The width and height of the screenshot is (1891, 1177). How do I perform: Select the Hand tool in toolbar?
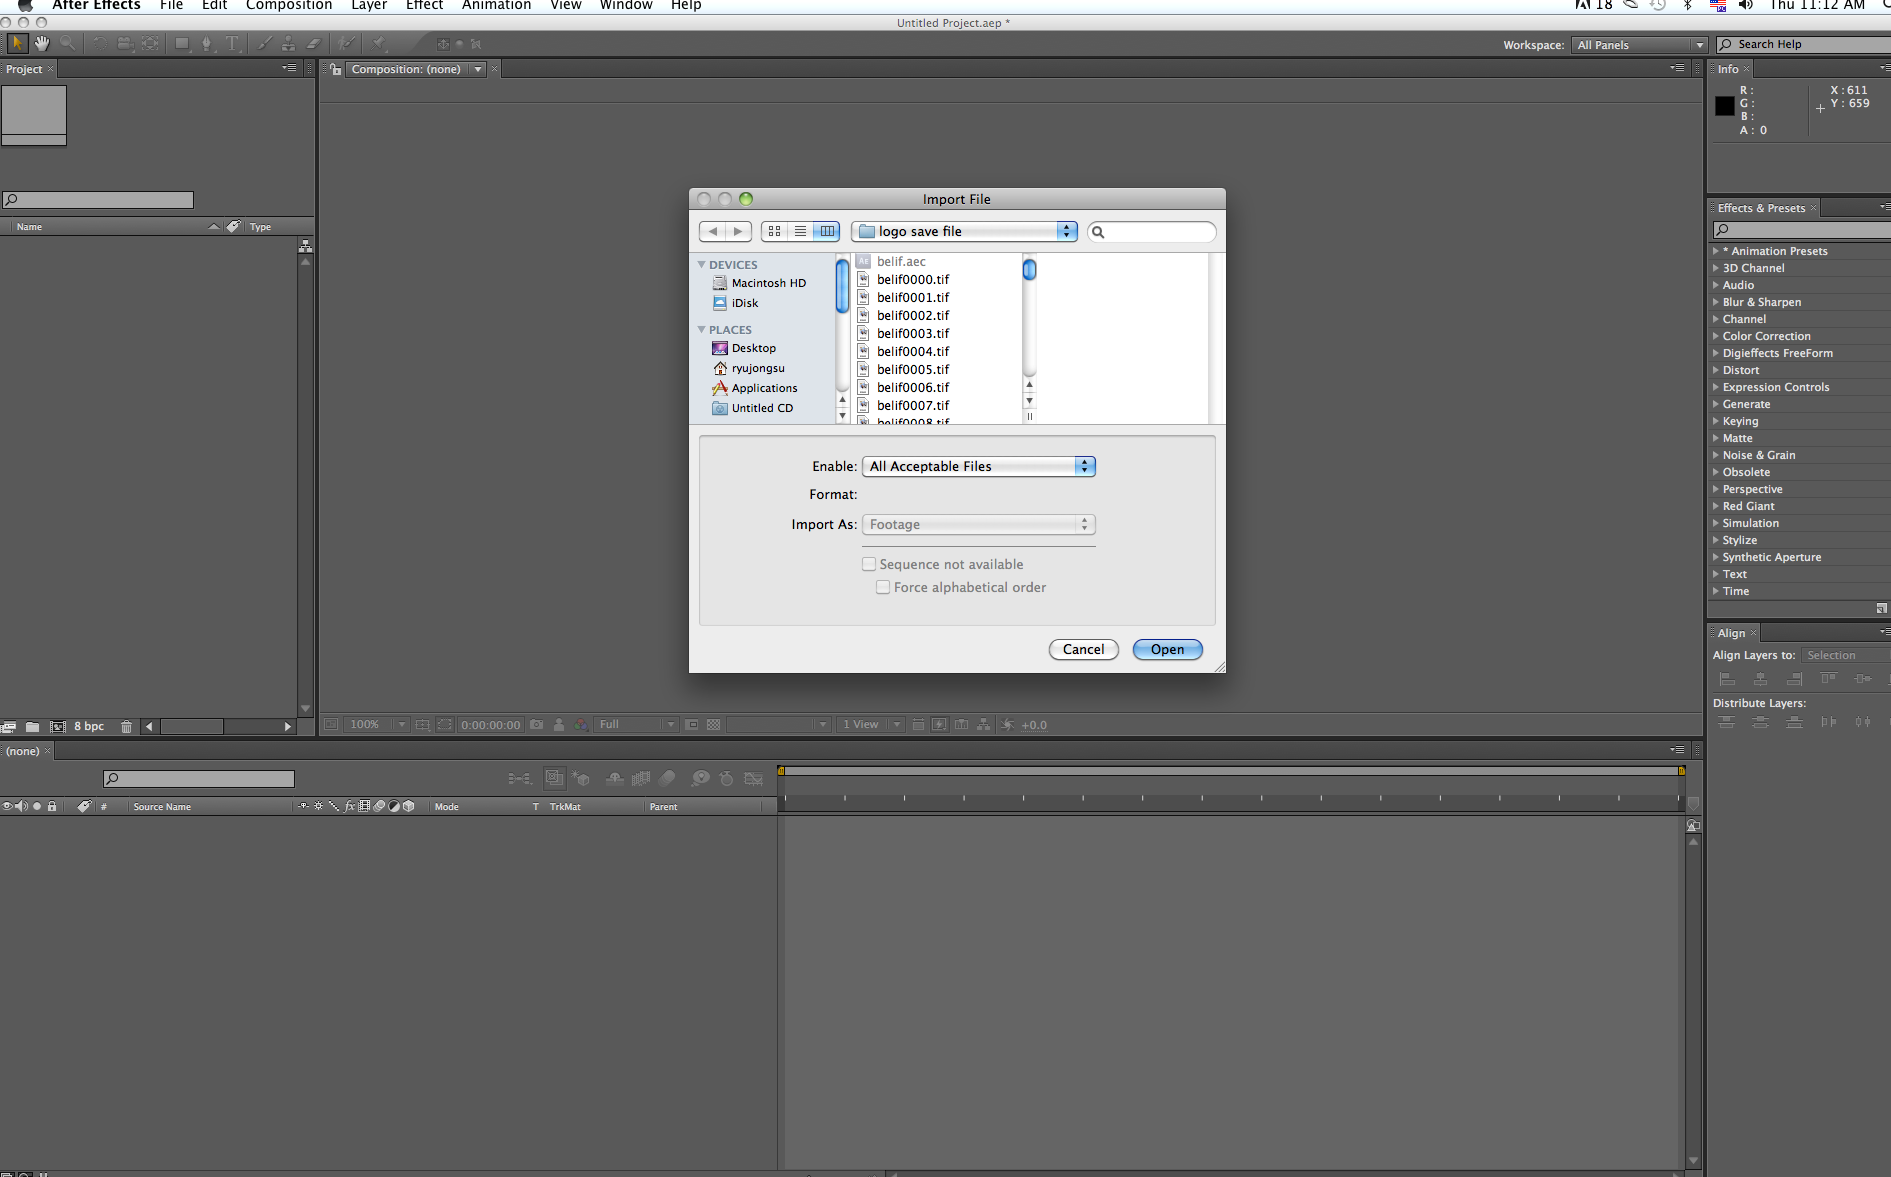click(42, 43)
